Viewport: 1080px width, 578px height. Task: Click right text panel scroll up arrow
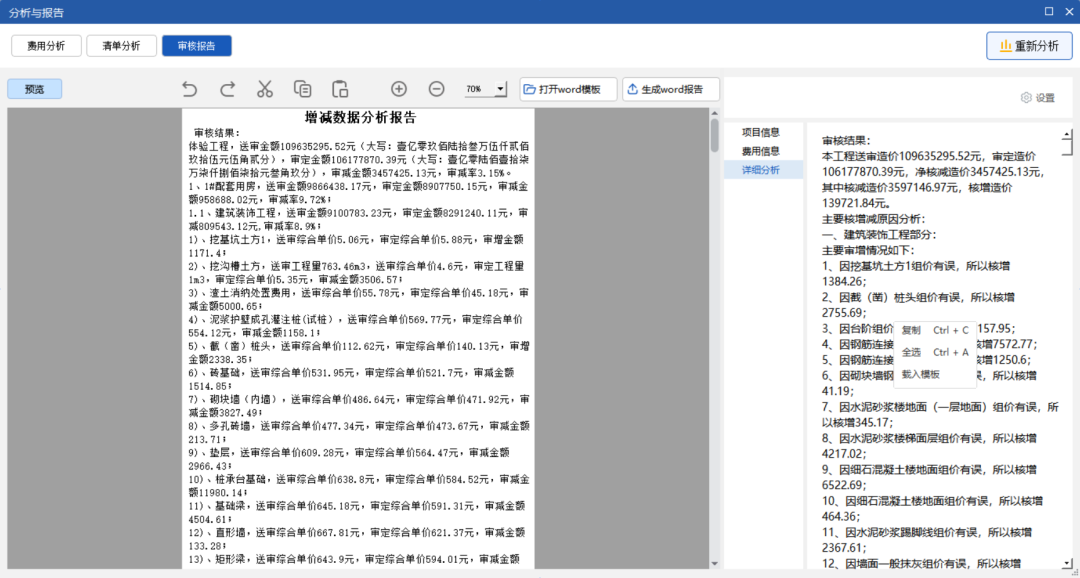[1067, 134]
